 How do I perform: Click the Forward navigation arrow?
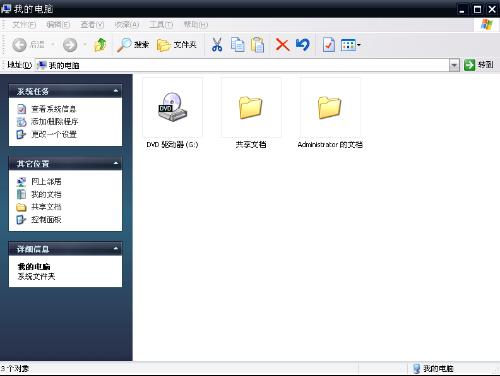coord(70,45)
